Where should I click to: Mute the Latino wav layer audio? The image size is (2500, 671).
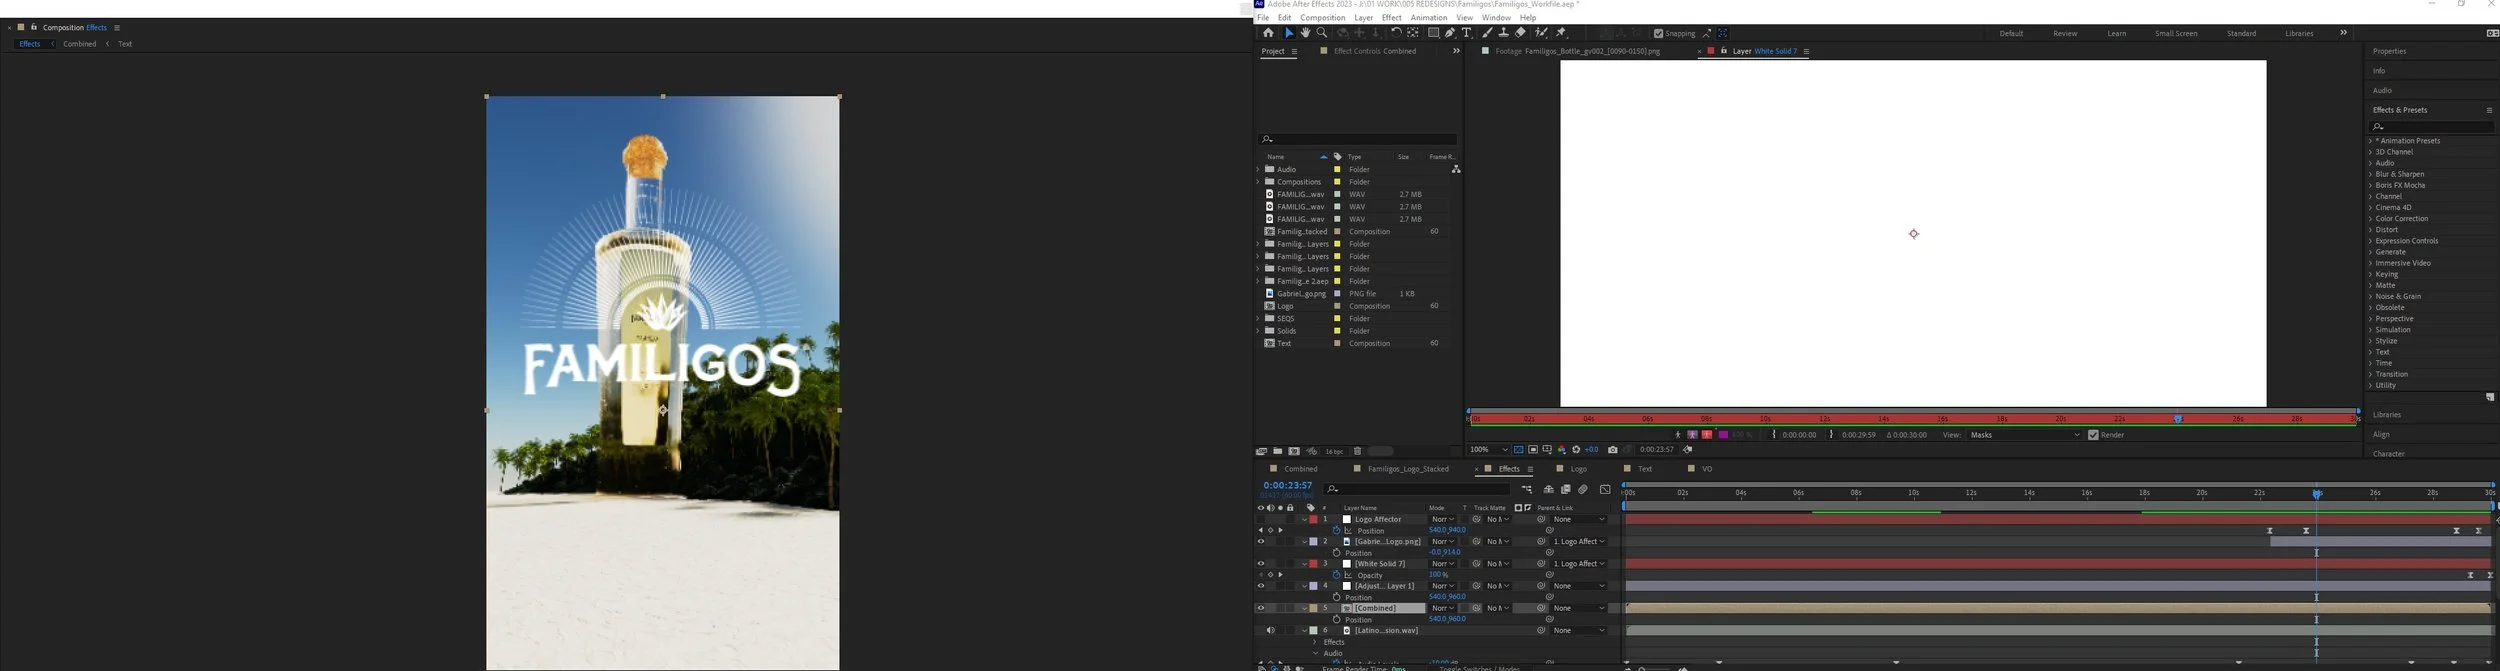1271,630
